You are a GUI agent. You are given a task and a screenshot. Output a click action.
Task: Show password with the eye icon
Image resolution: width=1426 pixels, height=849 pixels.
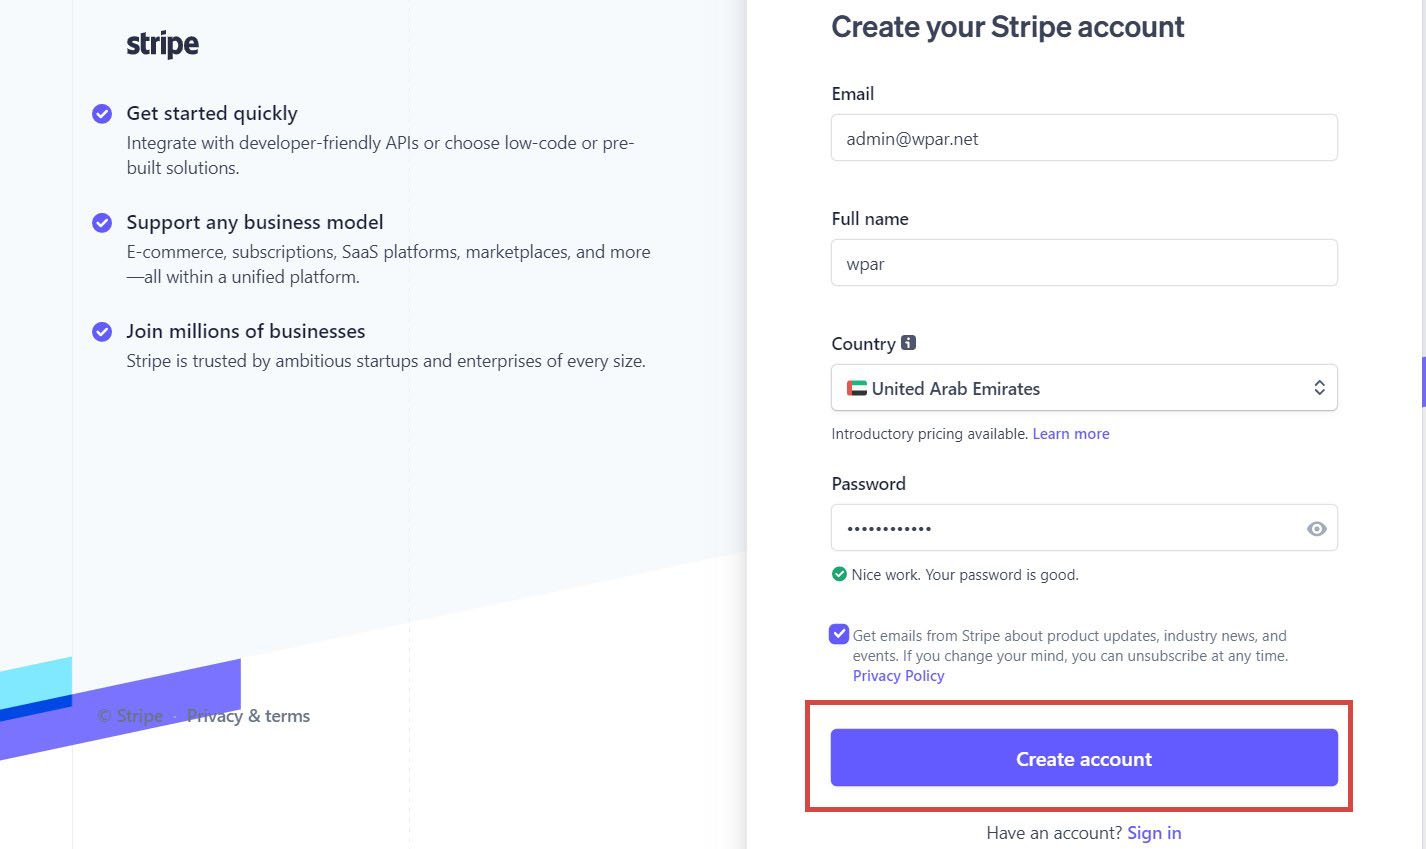point(1316,529)
